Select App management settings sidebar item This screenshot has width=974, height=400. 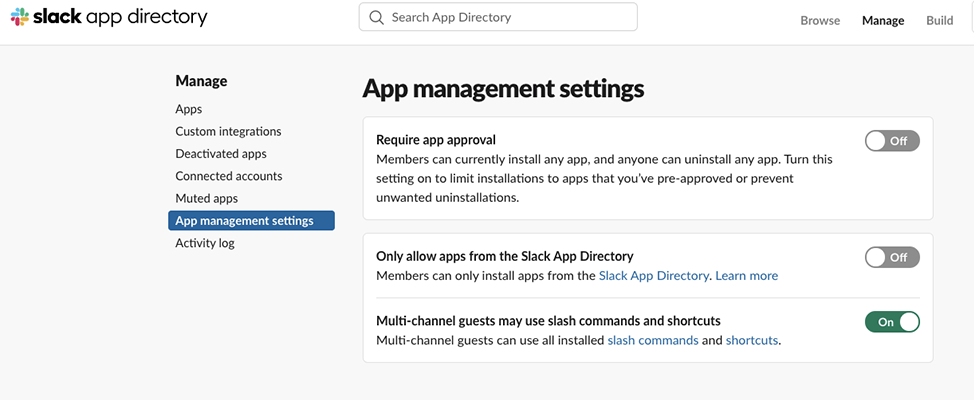pos(252,220)
